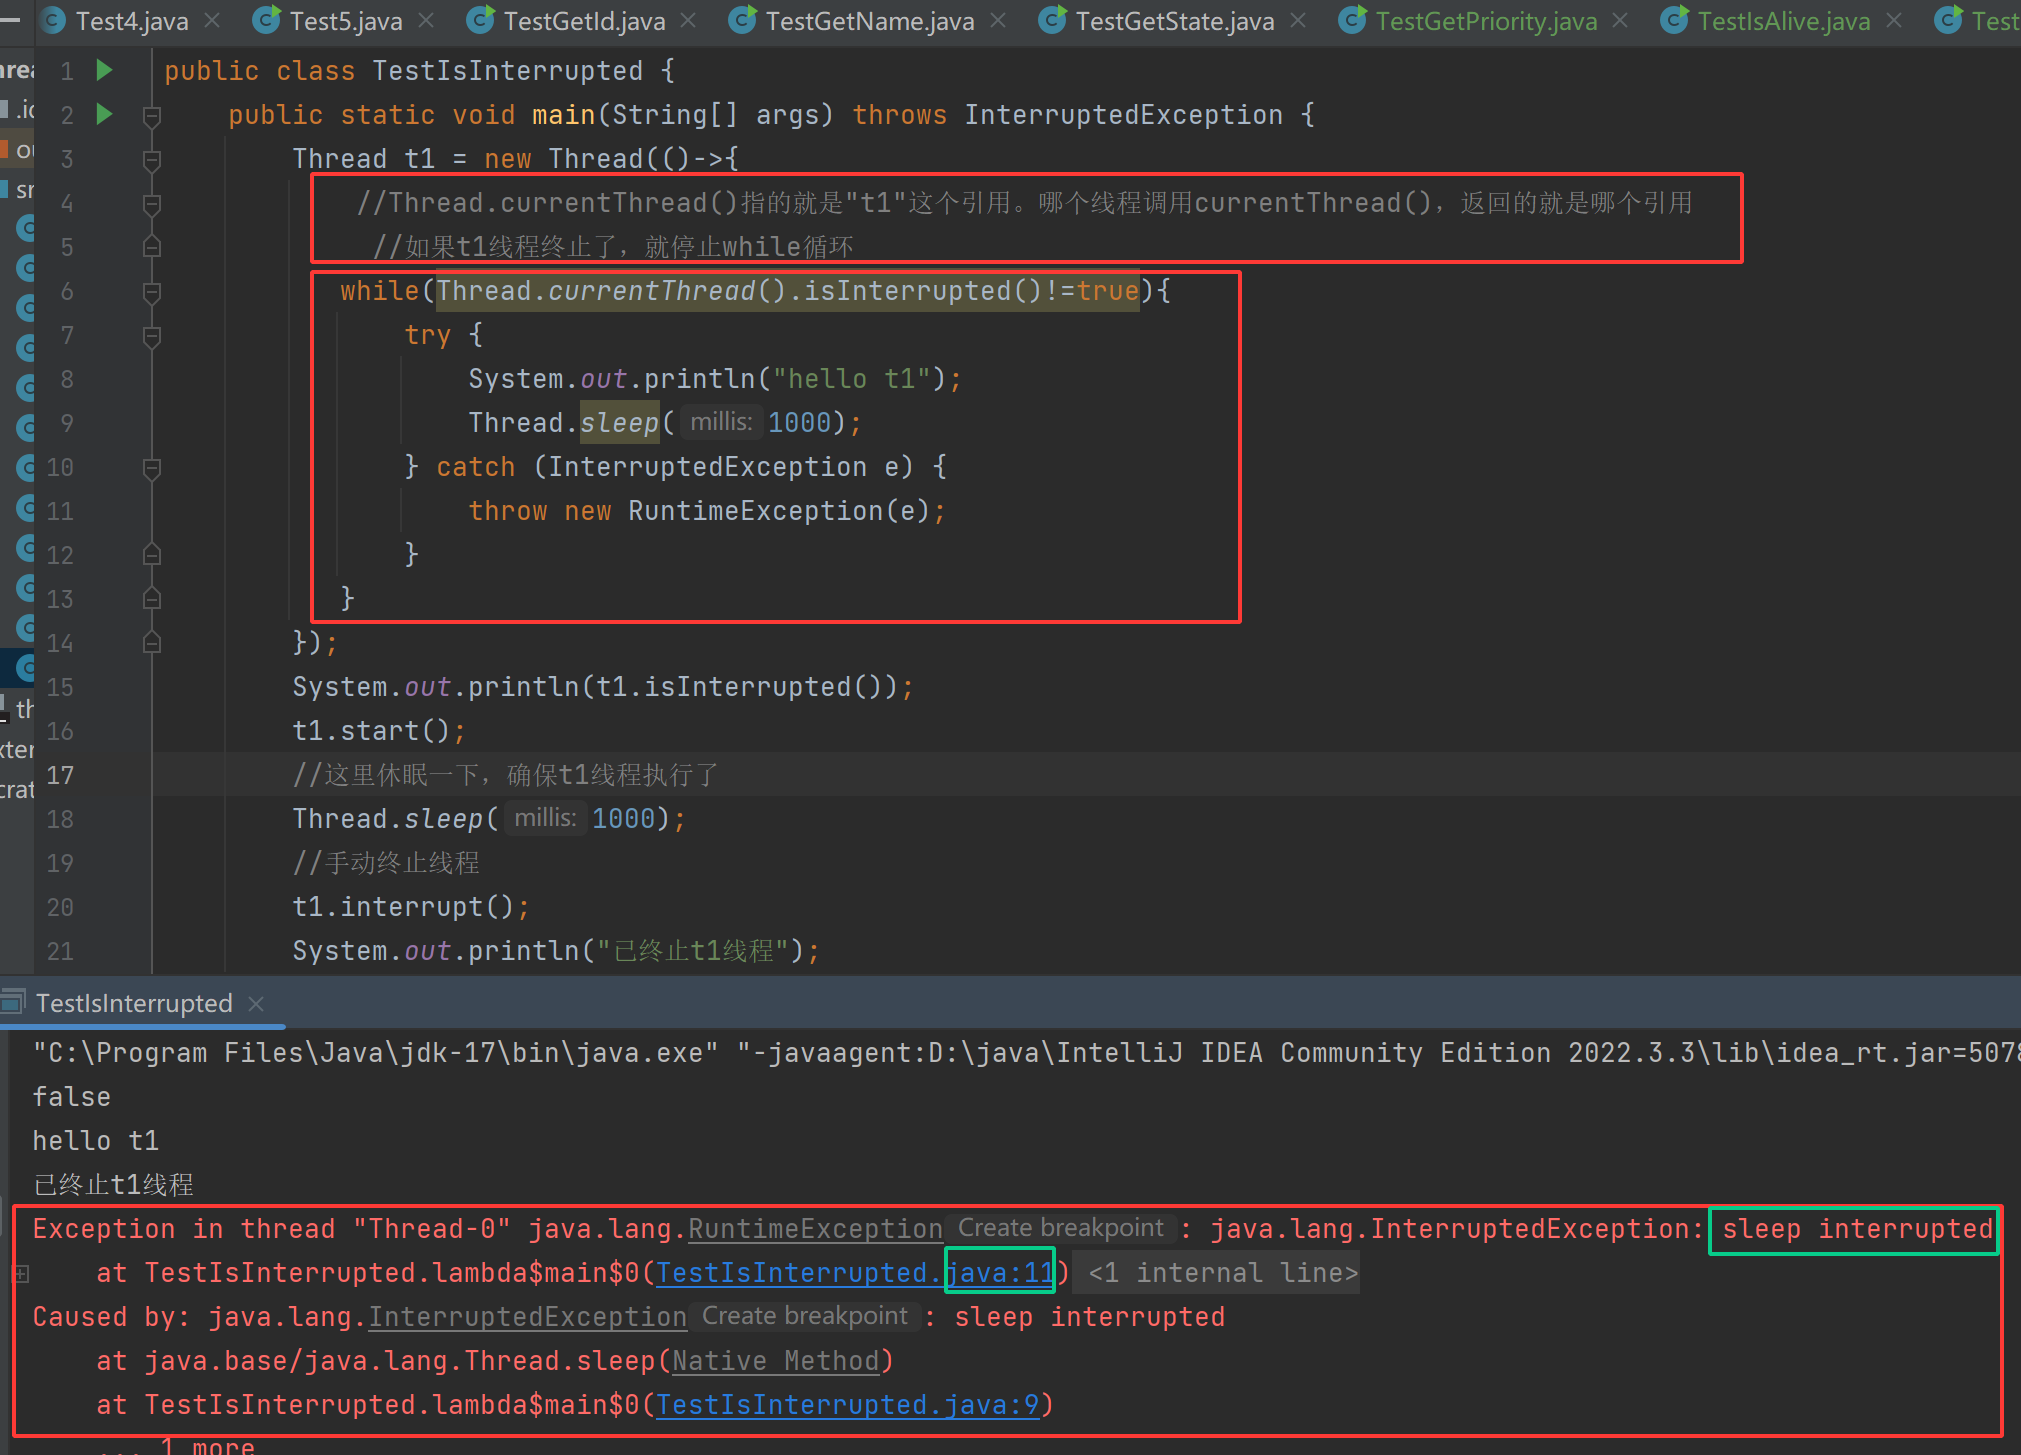This screenshot has width=2021, height=1455.
Task: Collapse the main method fold marker on line 2
Action: pos(152,115)
